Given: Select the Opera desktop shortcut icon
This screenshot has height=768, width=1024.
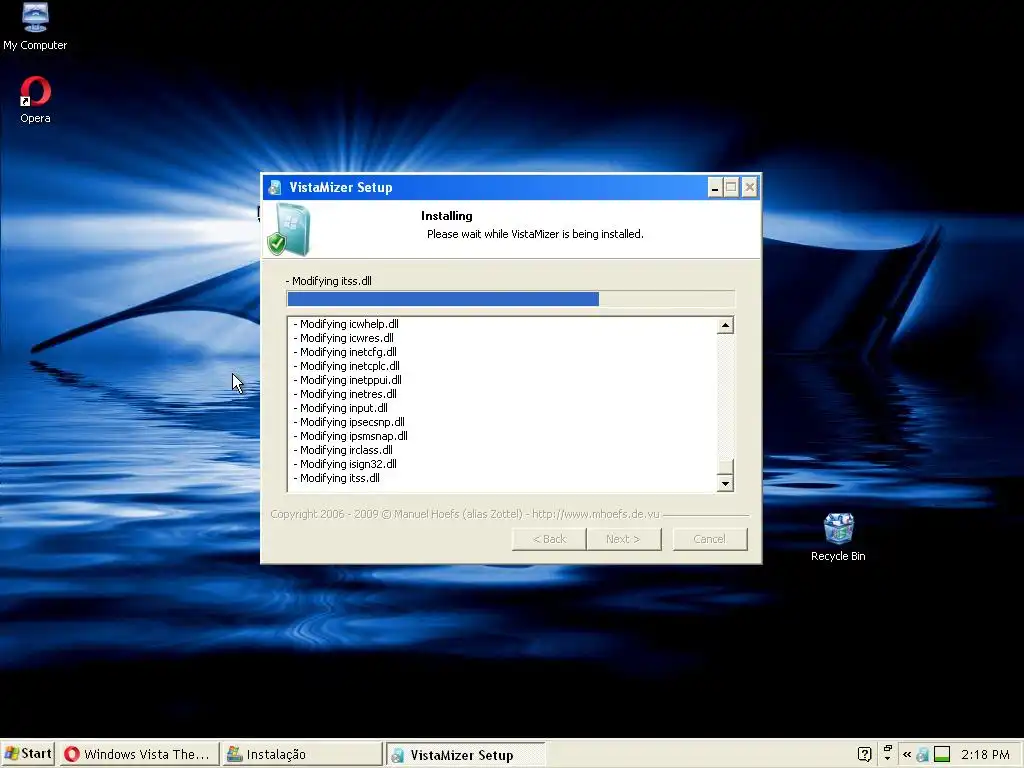Looking at the screenshot, I should click(35, 100).
